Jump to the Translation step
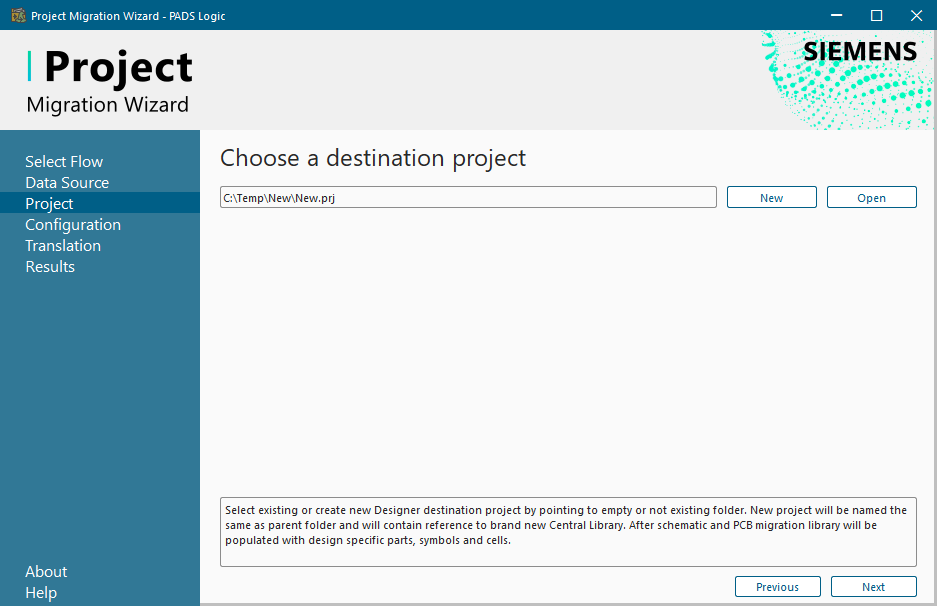This screenshot has height=606, width=937. pyautogui.click(x=63, y=246)
